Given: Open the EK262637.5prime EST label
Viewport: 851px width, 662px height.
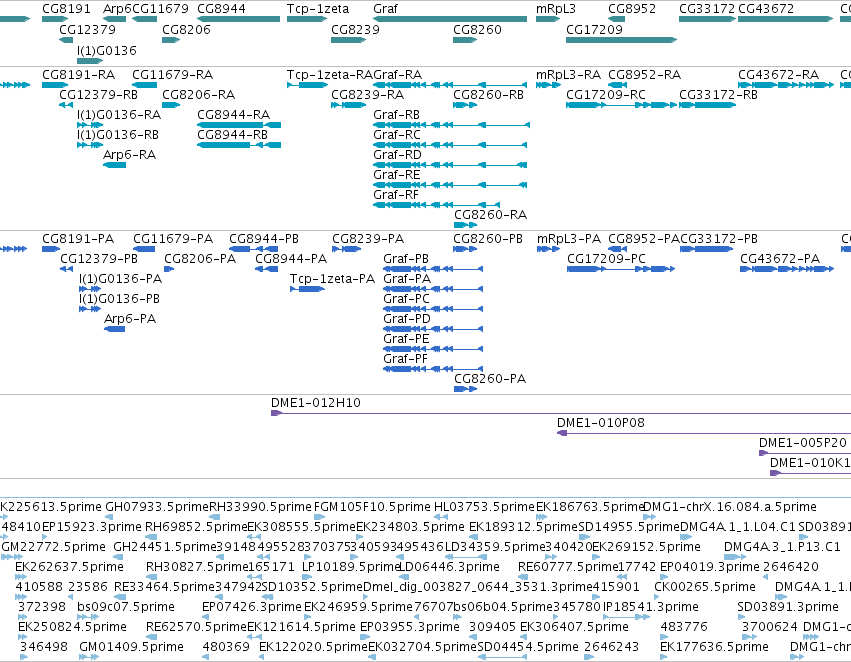Looking at the screenshot, I should tap(69, 567).
